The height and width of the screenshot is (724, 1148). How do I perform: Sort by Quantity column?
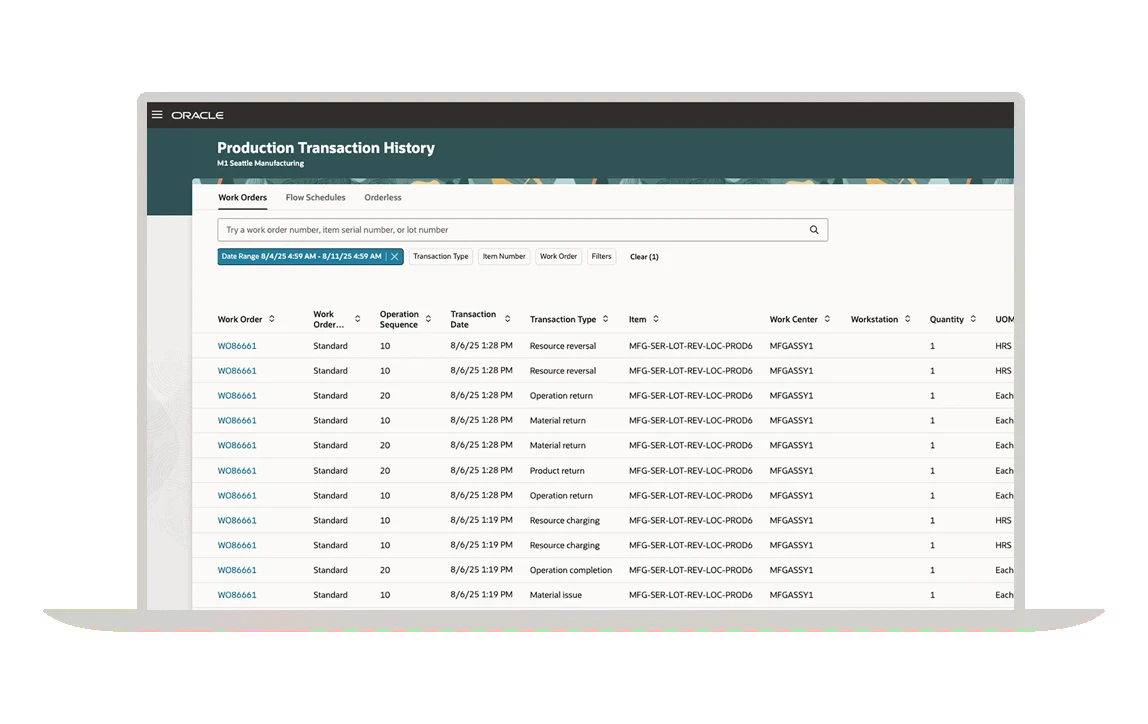(973, 320)
